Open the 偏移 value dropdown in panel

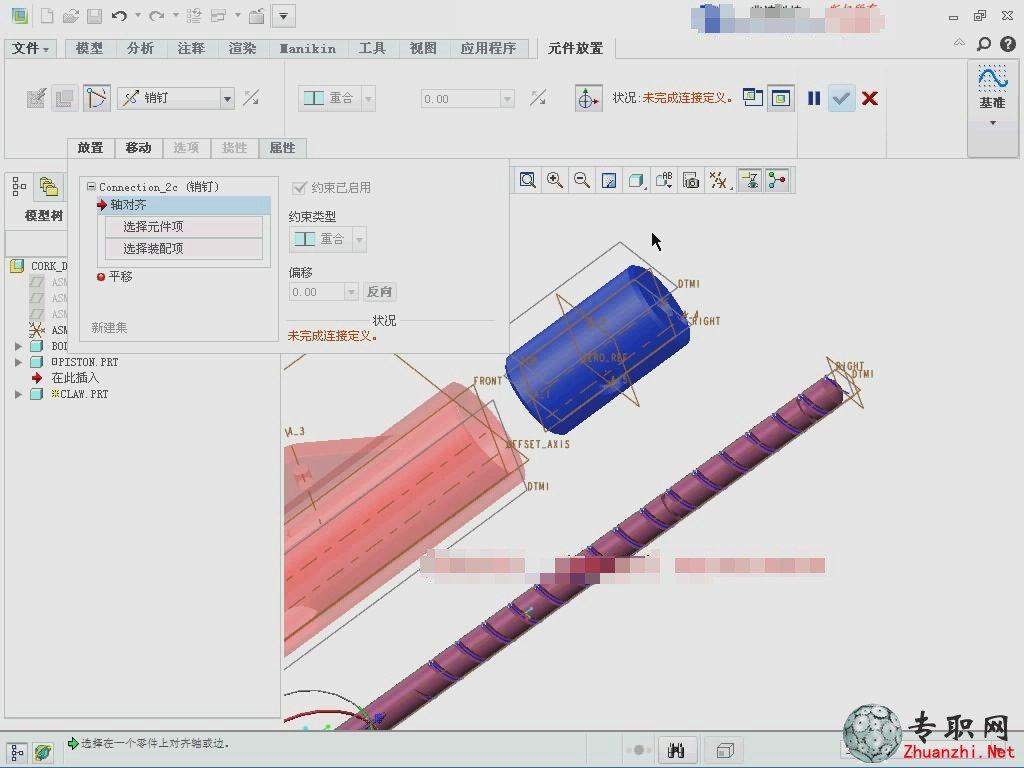click(x=351, y=292)
